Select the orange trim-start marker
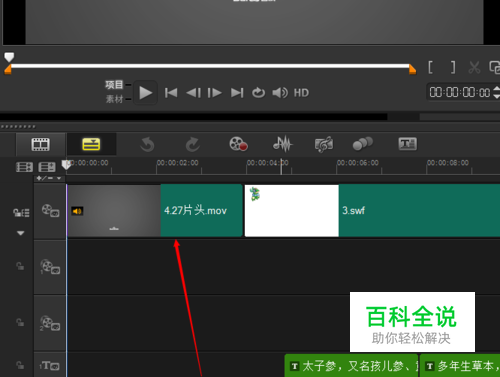500x377 pixels. click(8, 70)
